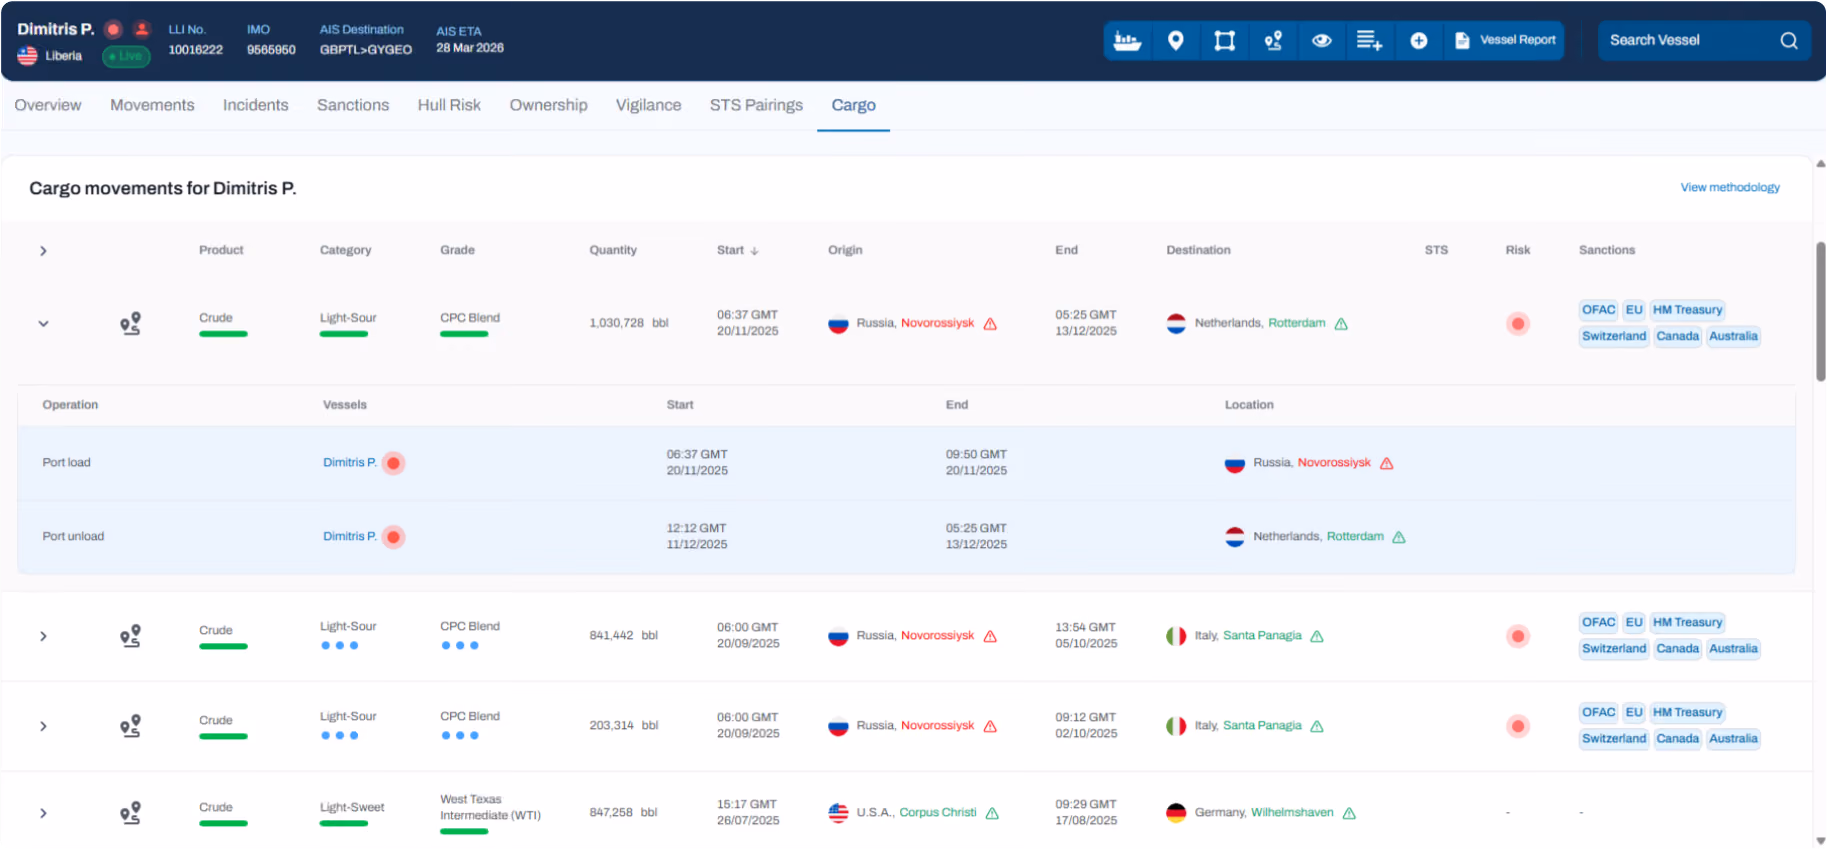Viewport: 1827px width, 849px height.
Task: Focus the Search Vessel field
Action: [x=1690, y=41]
